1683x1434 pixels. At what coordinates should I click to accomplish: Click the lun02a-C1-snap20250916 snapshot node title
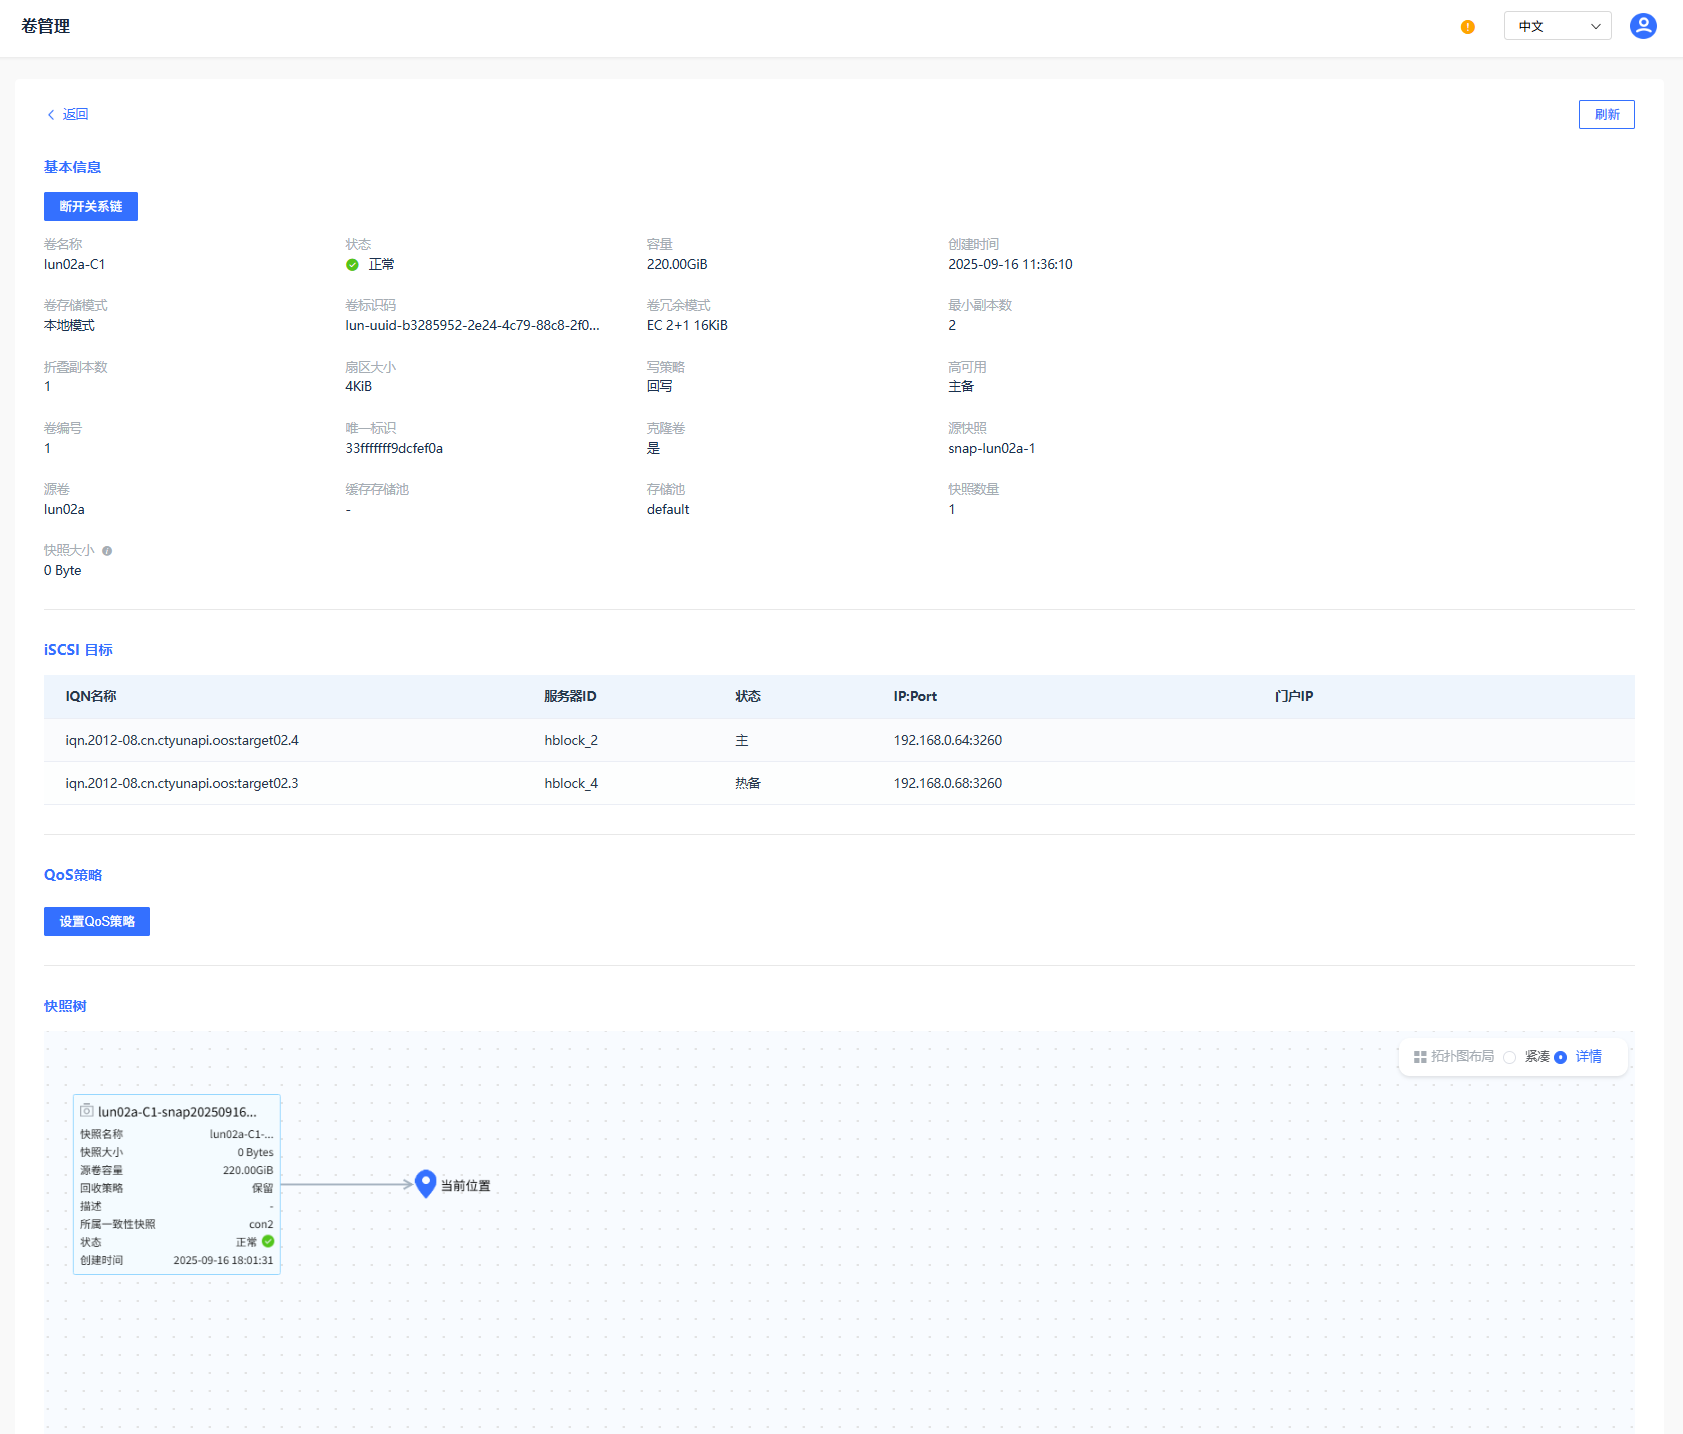click(177, 1111)
